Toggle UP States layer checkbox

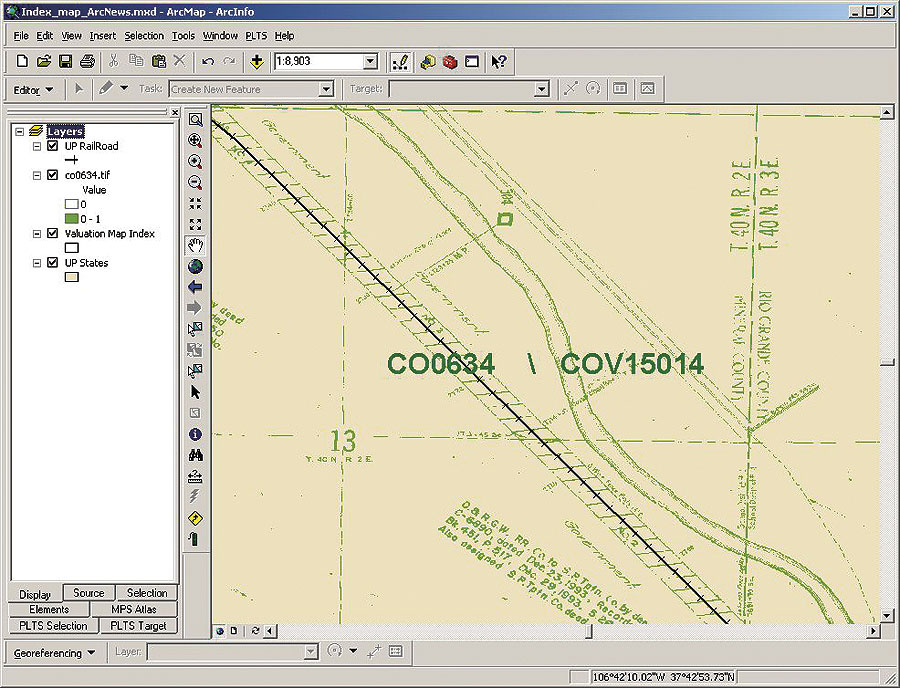(x=53, y=263)
